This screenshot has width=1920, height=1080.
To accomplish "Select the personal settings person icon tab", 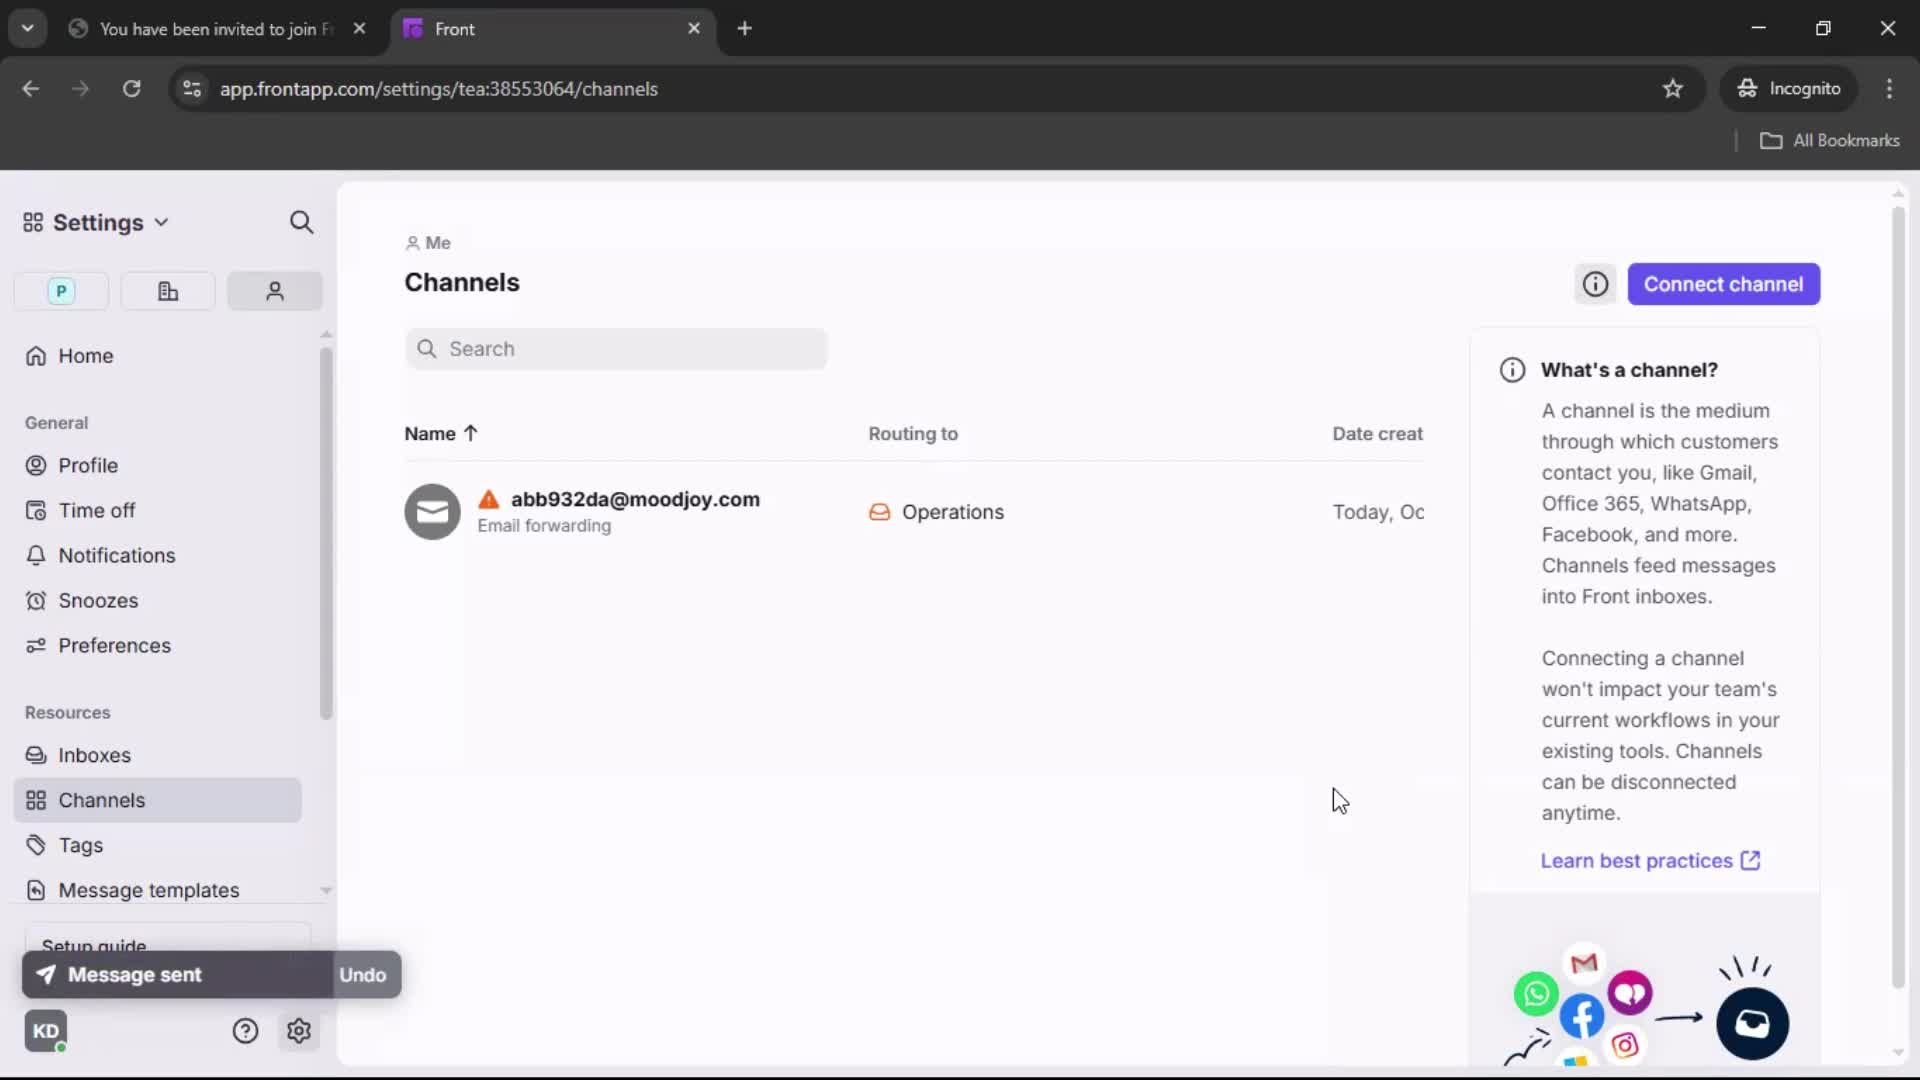I will (x=274, y=291).
